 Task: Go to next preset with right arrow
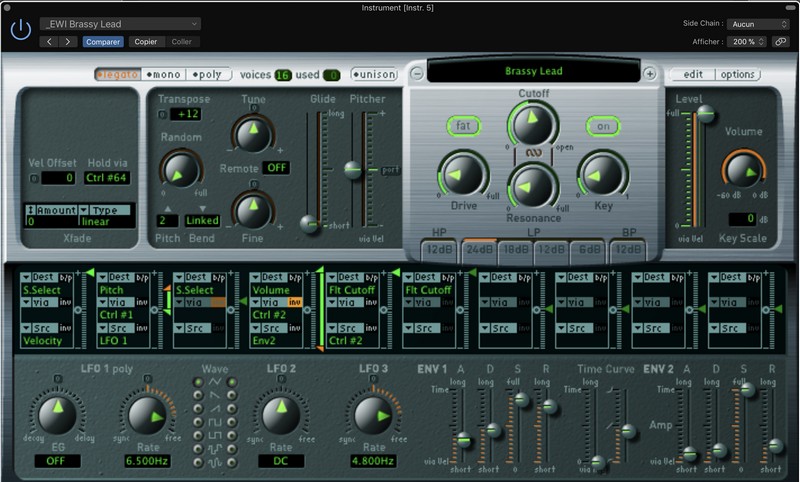pyautogui.click(x=68, y=42)
